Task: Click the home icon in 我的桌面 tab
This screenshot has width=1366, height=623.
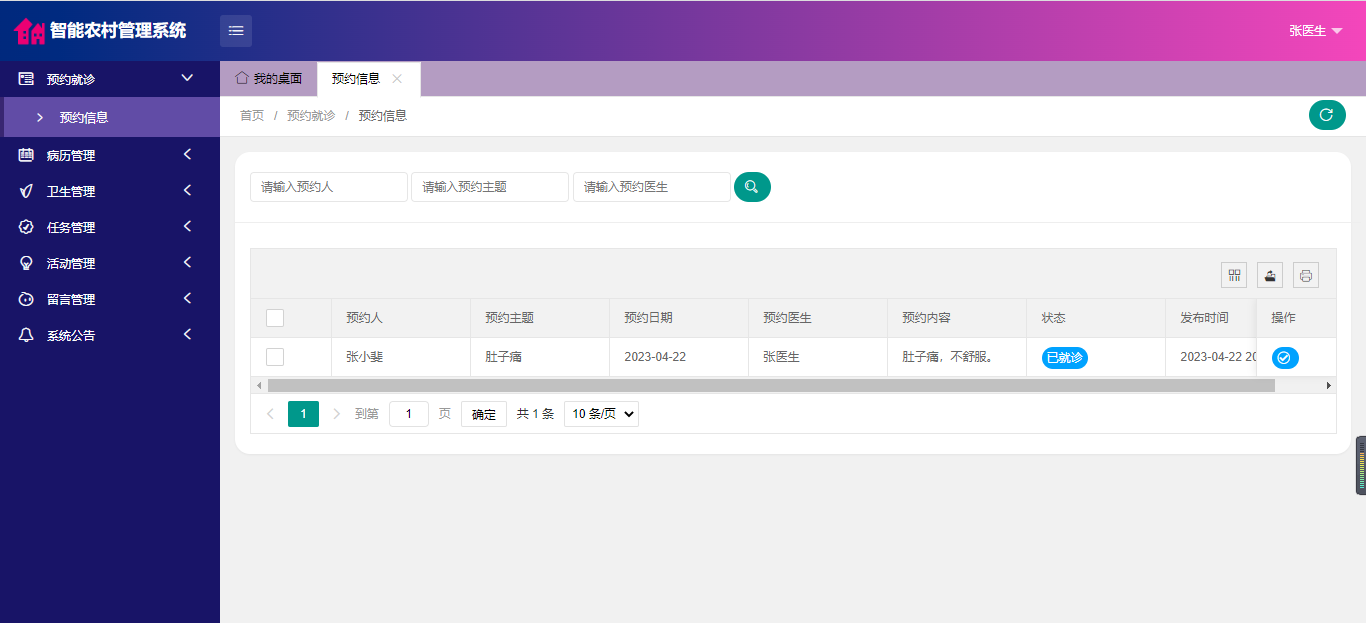Action: pyautogui.click(x=241, y=78)
